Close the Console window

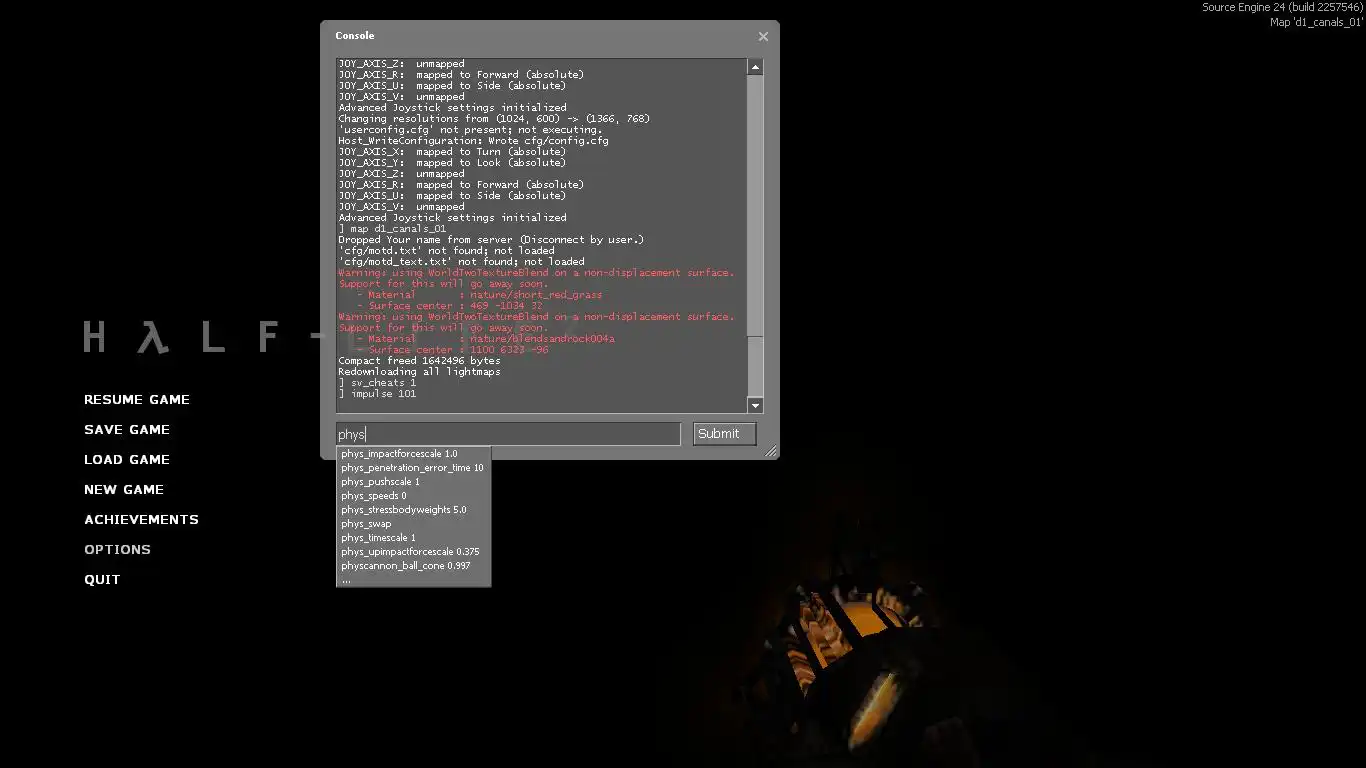tap(763, 36)
